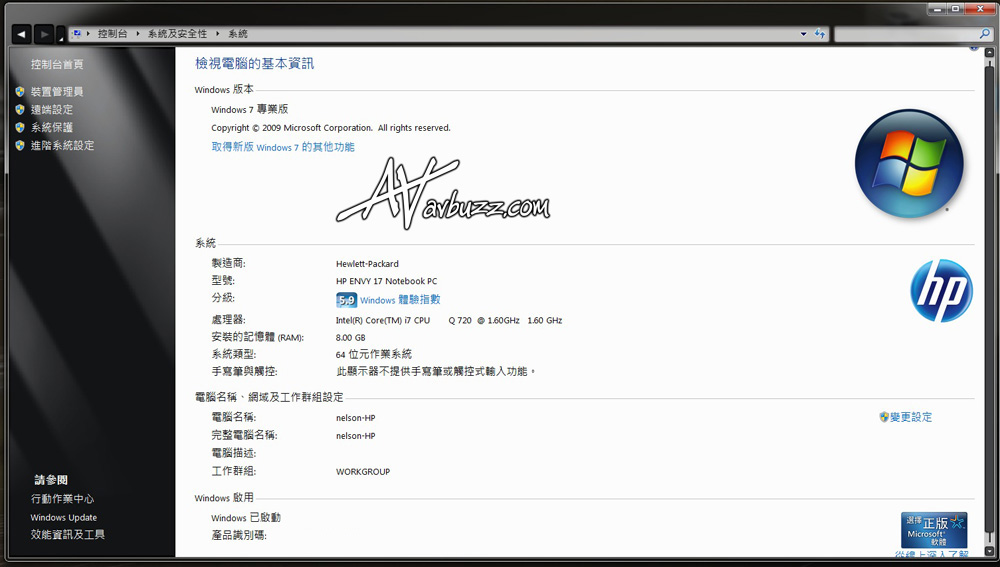
Task: Click the HP manufacturer logo
Action: [x=940, y=291]
